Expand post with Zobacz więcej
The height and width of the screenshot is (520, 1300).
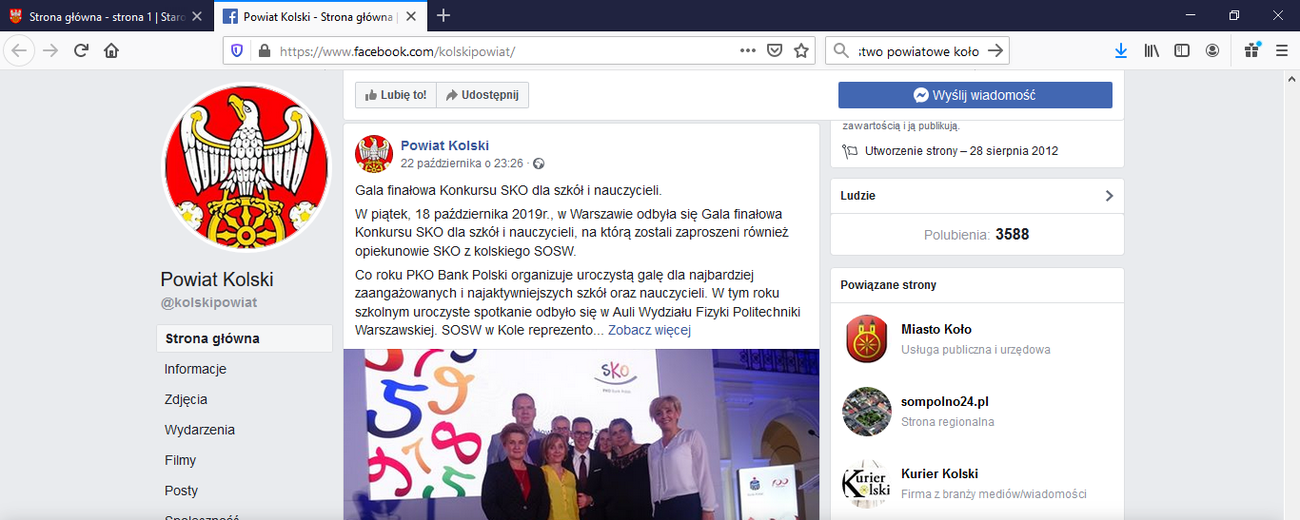[x=649, y=330]
